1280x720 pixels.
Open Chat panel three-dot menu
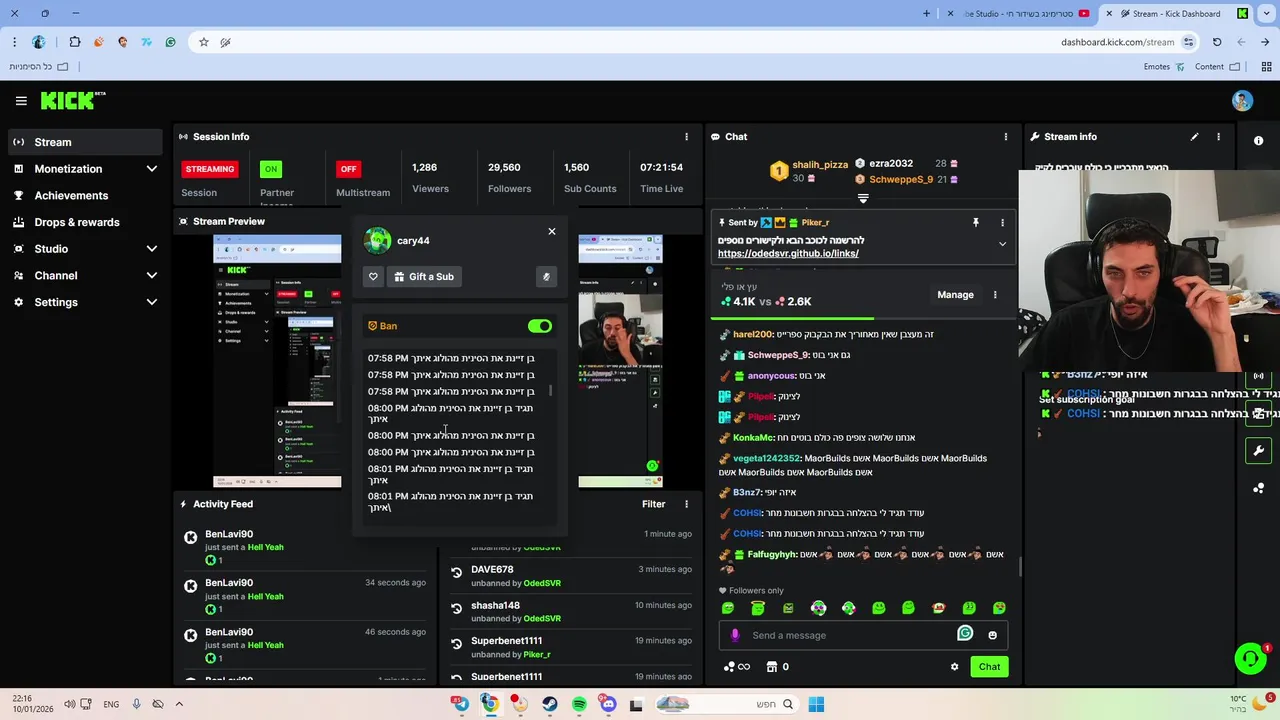click(1006, 137)
